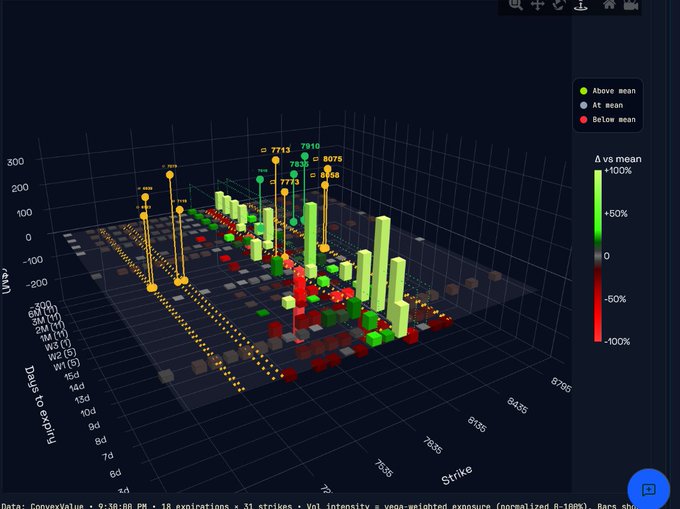The width and height of the screenshot is (680, 509).
Task: Click the Days to expiry axis title
Action: tap(40, 405)
